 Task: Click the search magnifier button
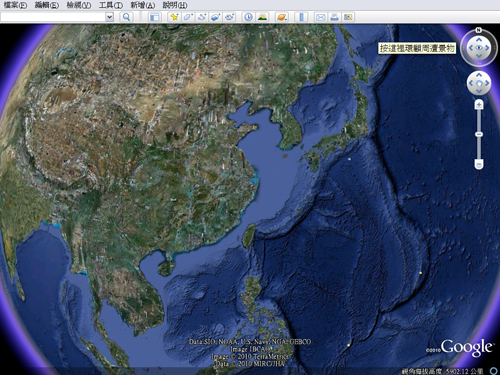click(x=126, y=17)
